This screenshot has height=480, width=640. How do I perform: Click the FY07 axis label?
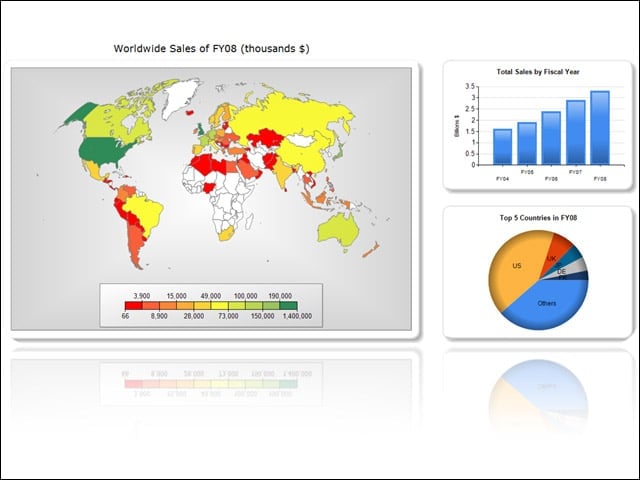click(x=576, y=172)
